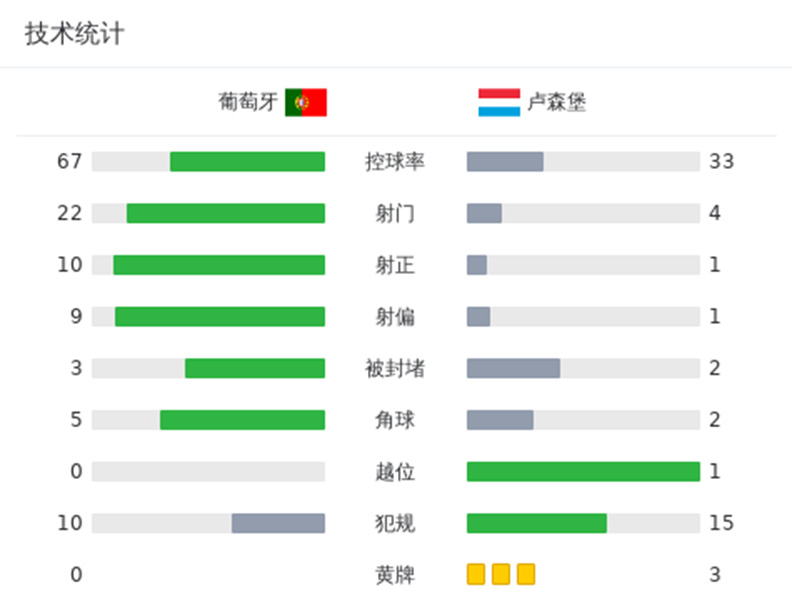This screenshot has width=792, height=600.
Task: Select the 技术统计 heading
Action: (74, 33)
